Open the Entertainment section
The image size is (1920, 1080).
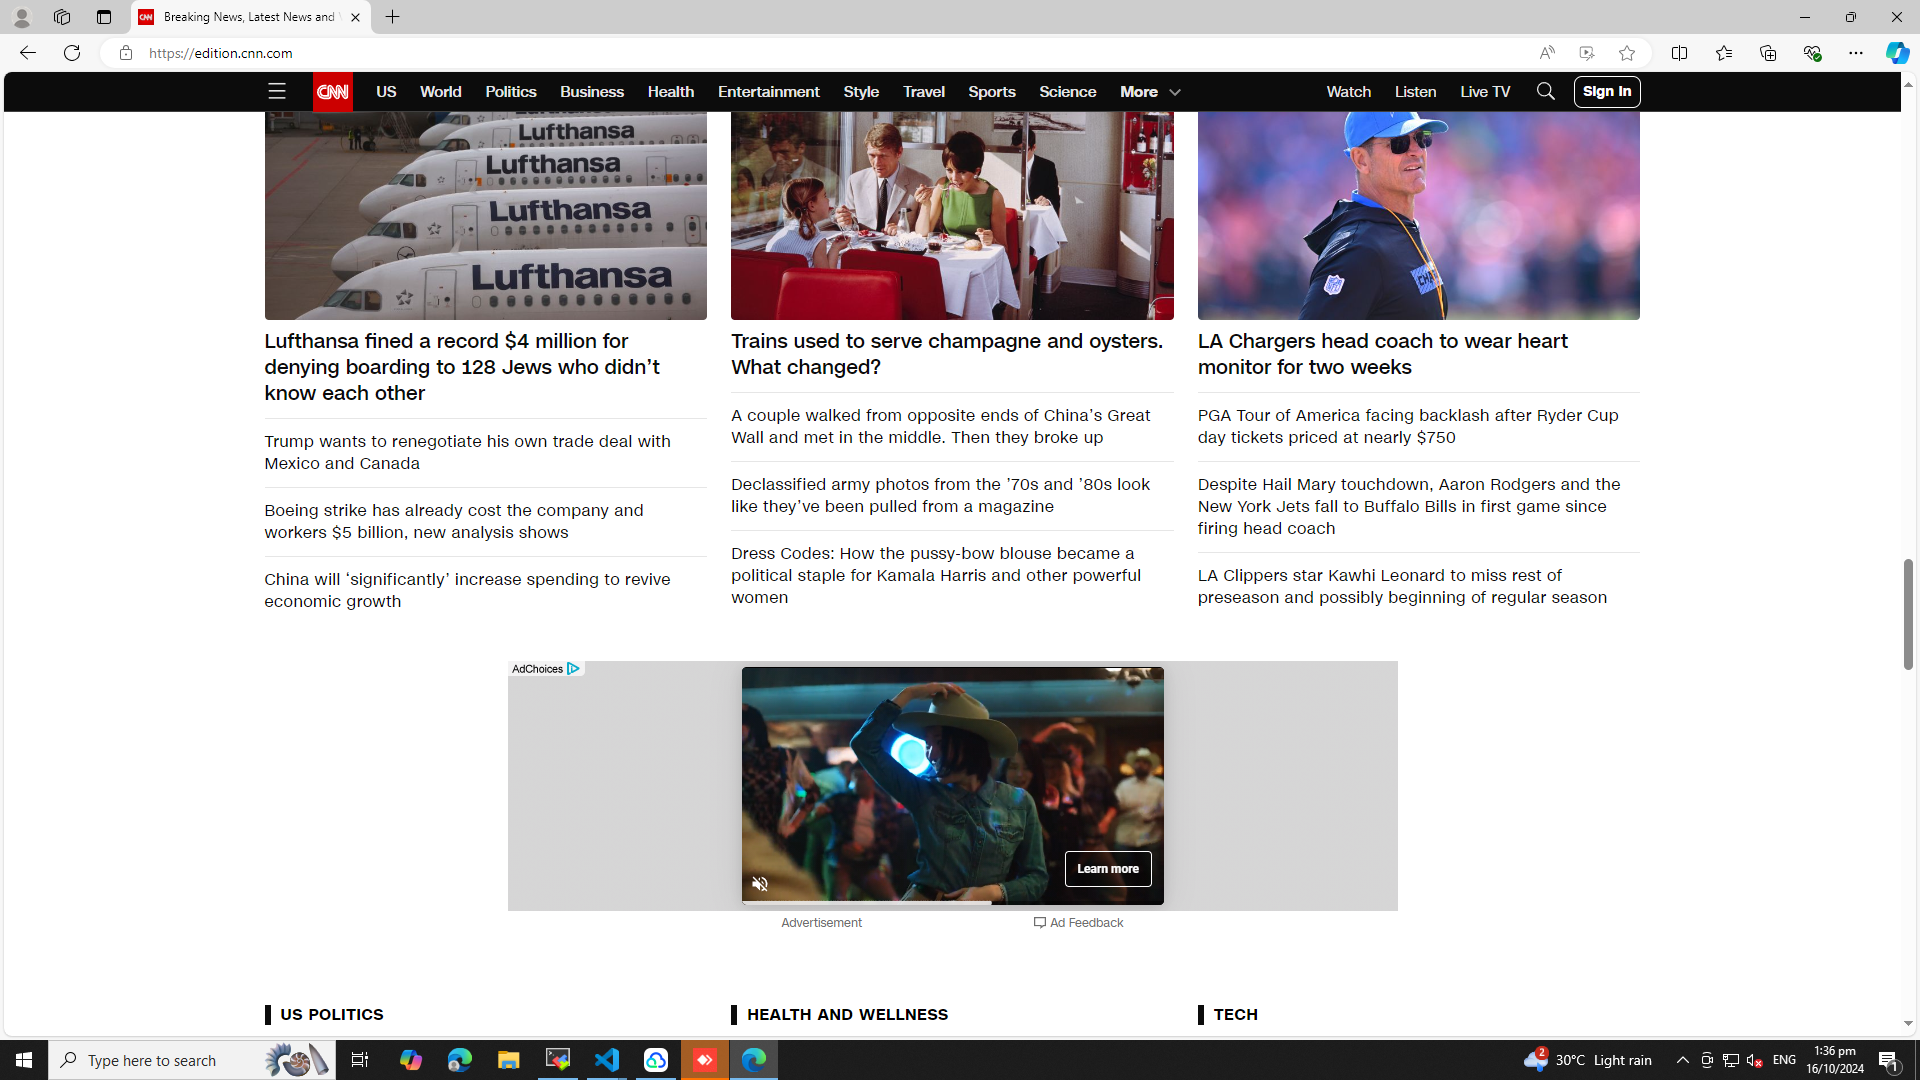pyautogui.click(x=769, y=92)
